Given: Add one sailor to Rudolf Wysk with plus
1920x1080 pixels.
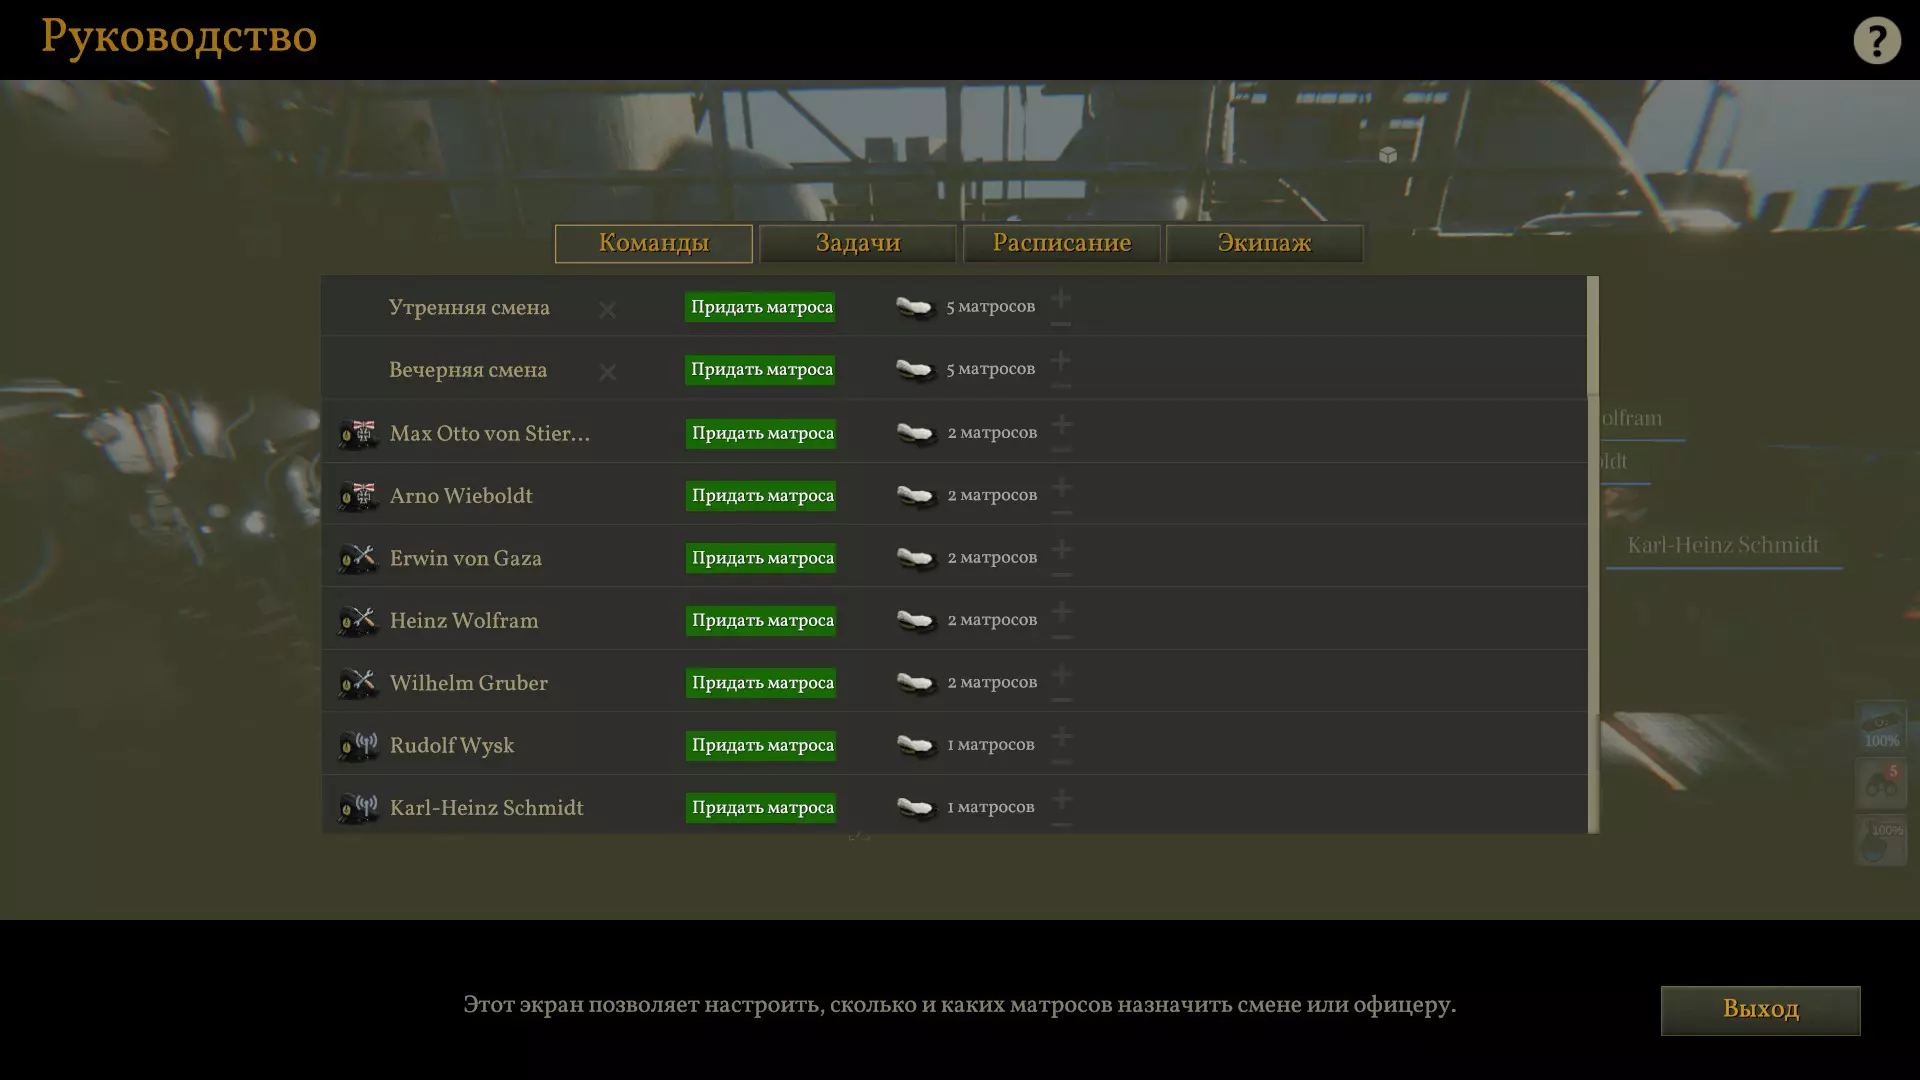Looking at the screenshot, I should pyautogui.click(x=1062, y=736).
